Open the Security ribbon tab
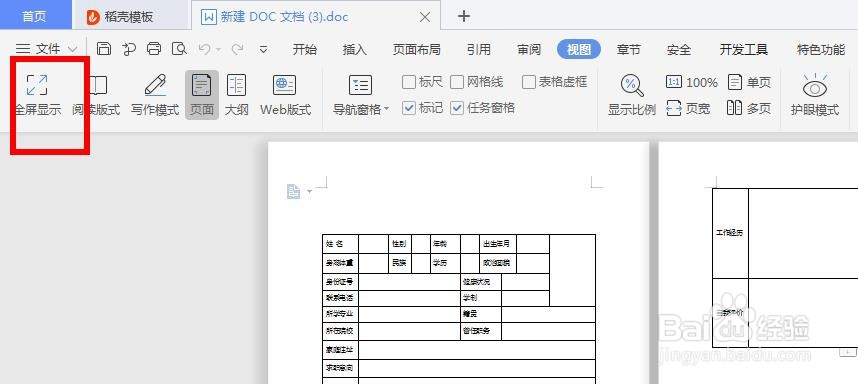This screenshot has width=858, height=384. [679, 49]
